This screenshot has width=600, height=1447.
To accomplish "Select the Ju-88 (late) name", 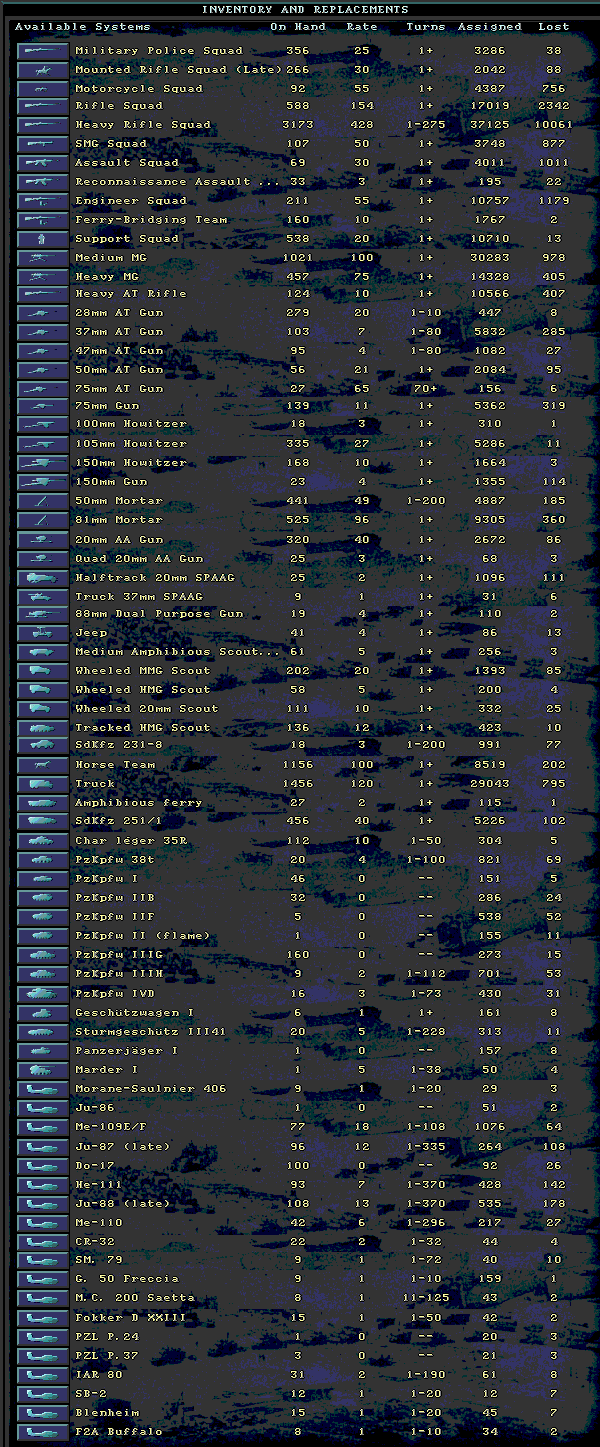I will [x=123, y=1204].
